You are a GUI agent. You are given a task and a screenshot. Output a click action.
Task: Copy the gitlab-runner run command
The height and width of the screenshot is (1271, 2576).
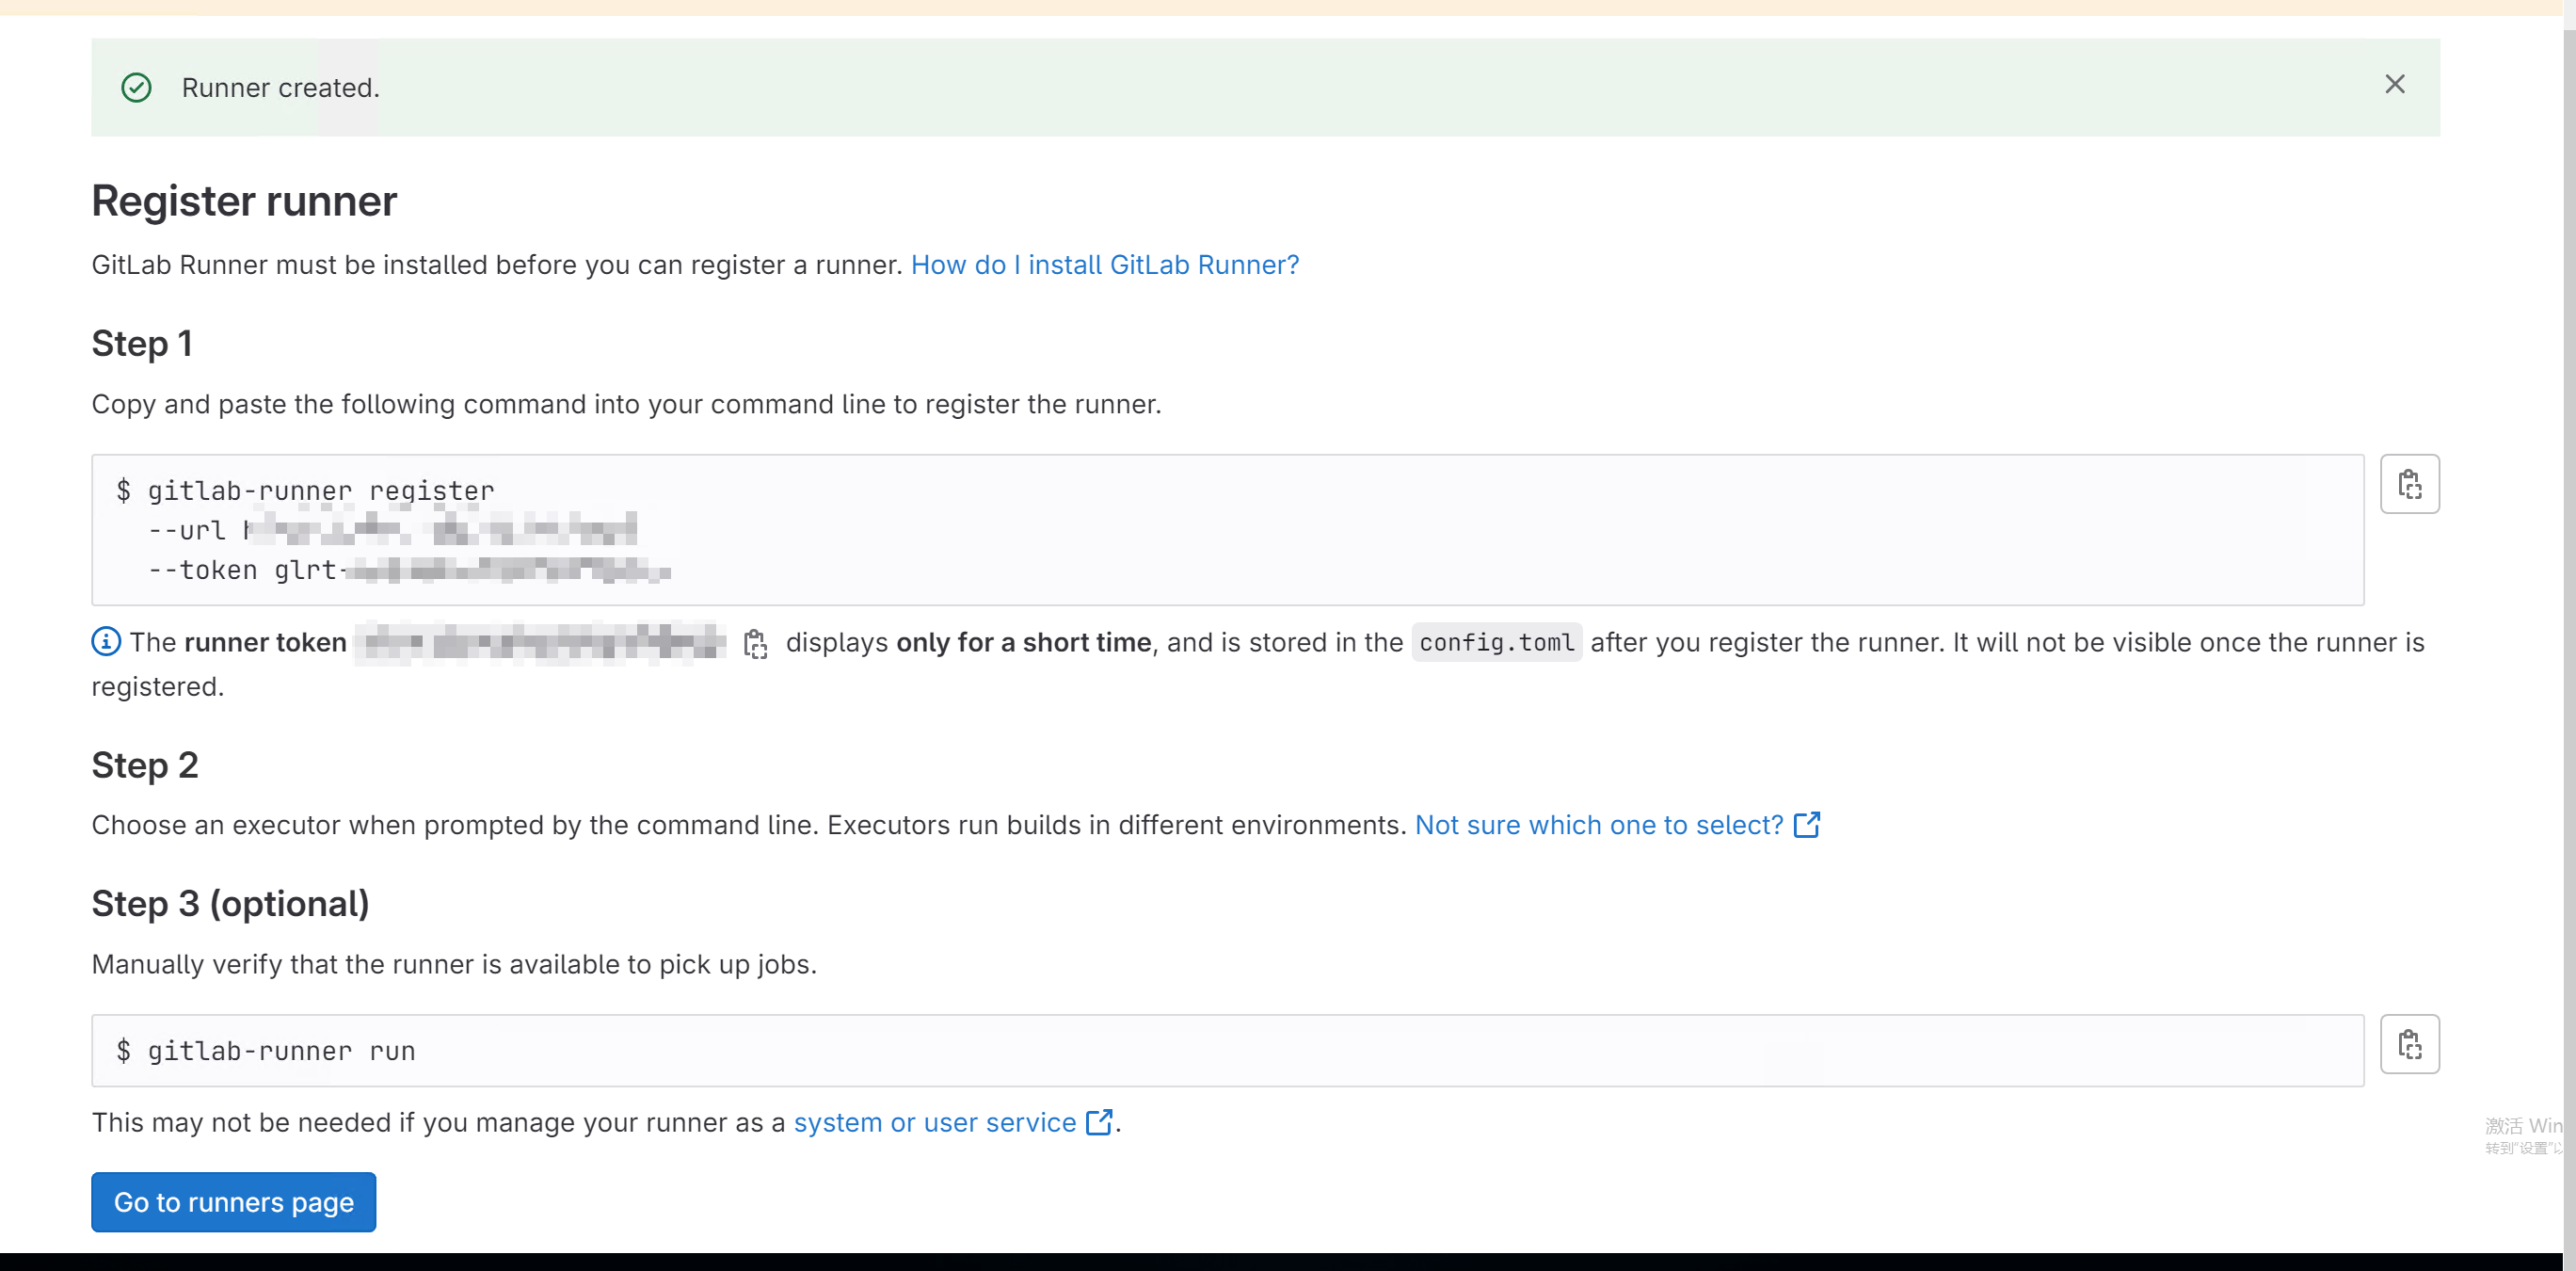click(2409, 1044)
